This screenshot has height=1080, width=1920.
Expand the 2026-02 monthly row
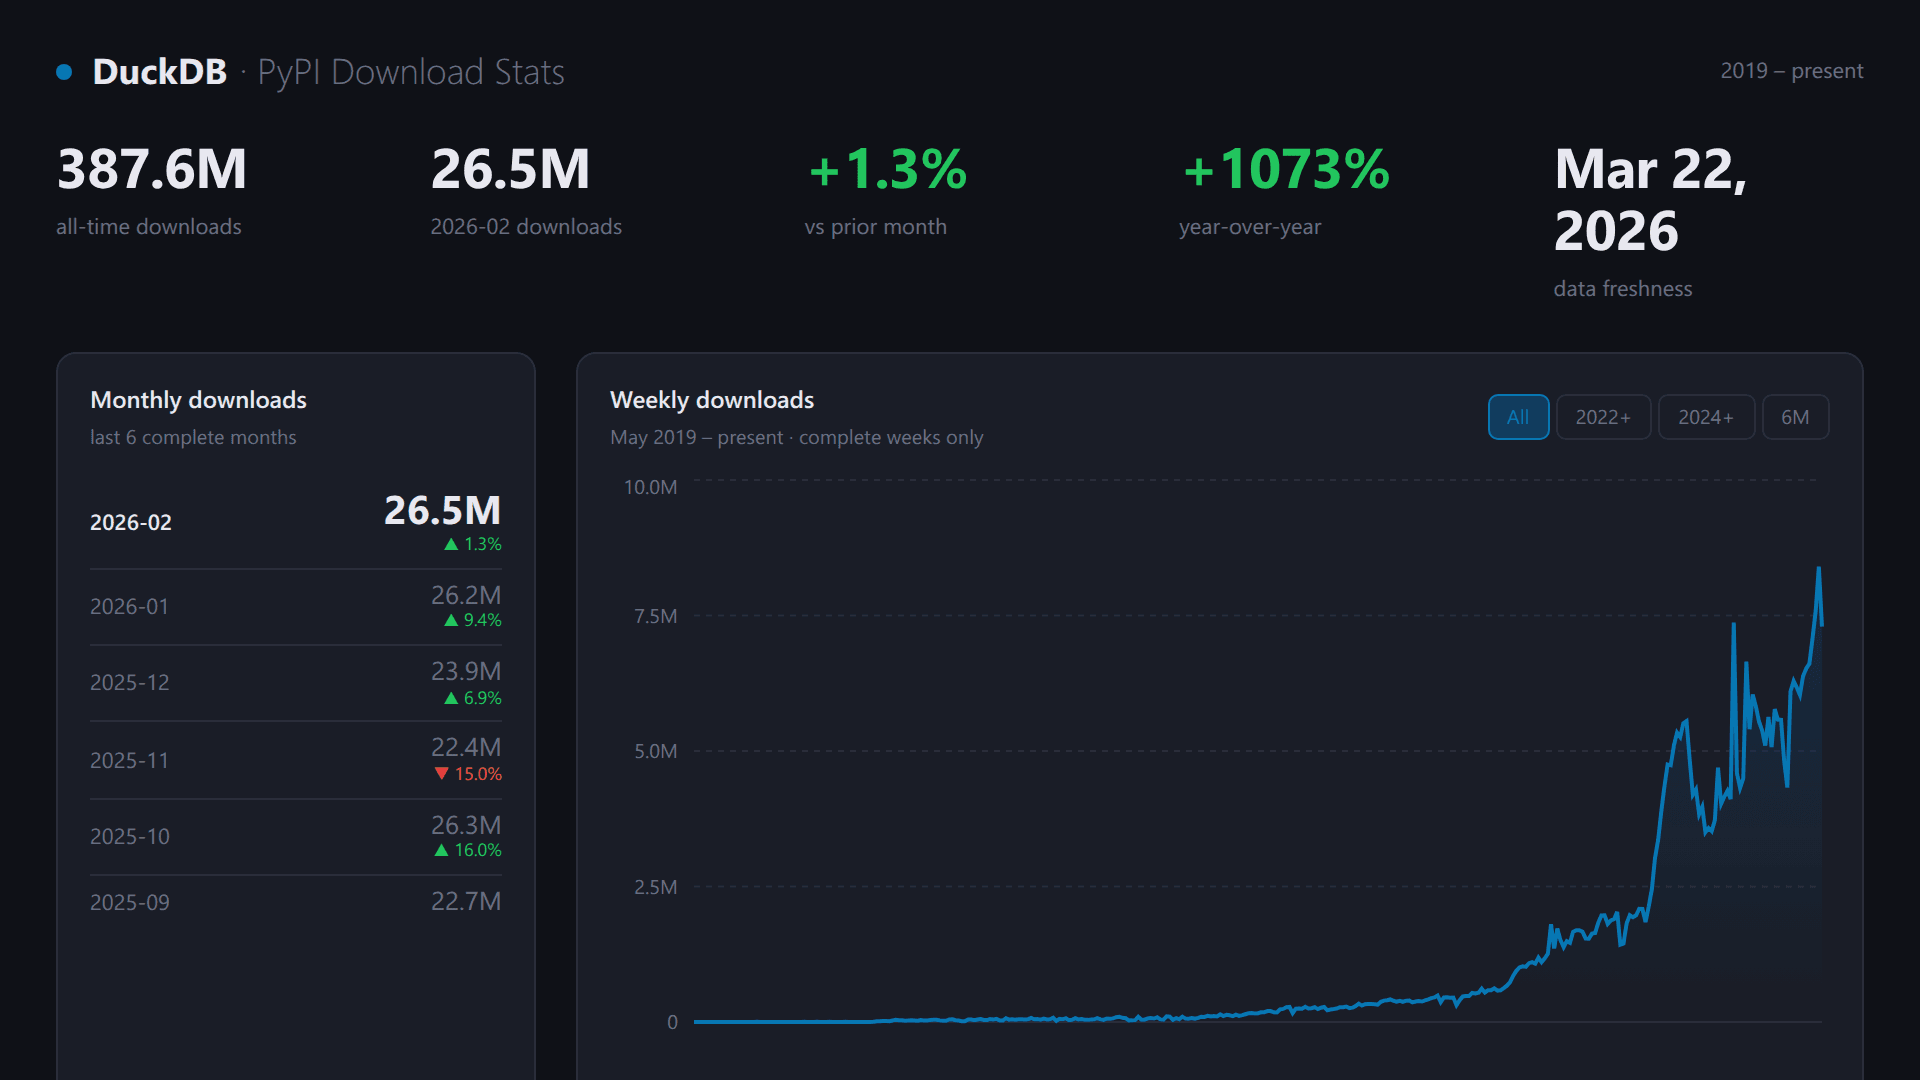pyautogui.click(x=295, y=521)
